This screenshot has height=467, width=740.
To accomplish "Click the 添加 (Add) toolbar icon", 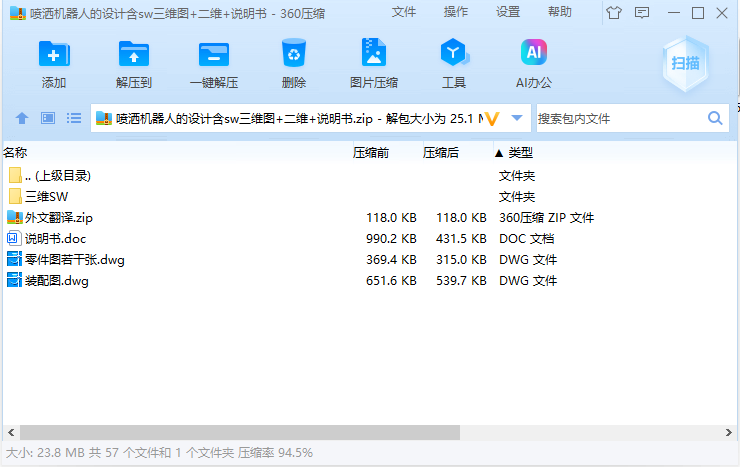I will [x=54, y=54].
